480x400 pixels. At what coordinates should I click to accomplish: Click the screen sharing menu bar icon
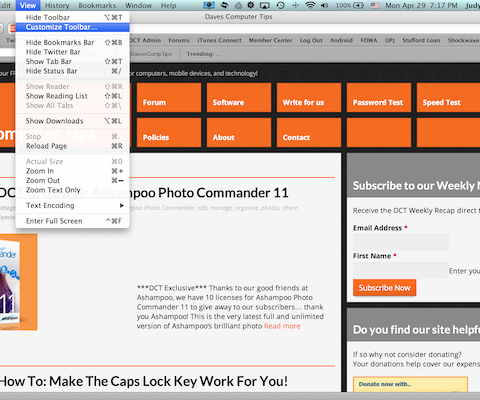tap(209, 5)
